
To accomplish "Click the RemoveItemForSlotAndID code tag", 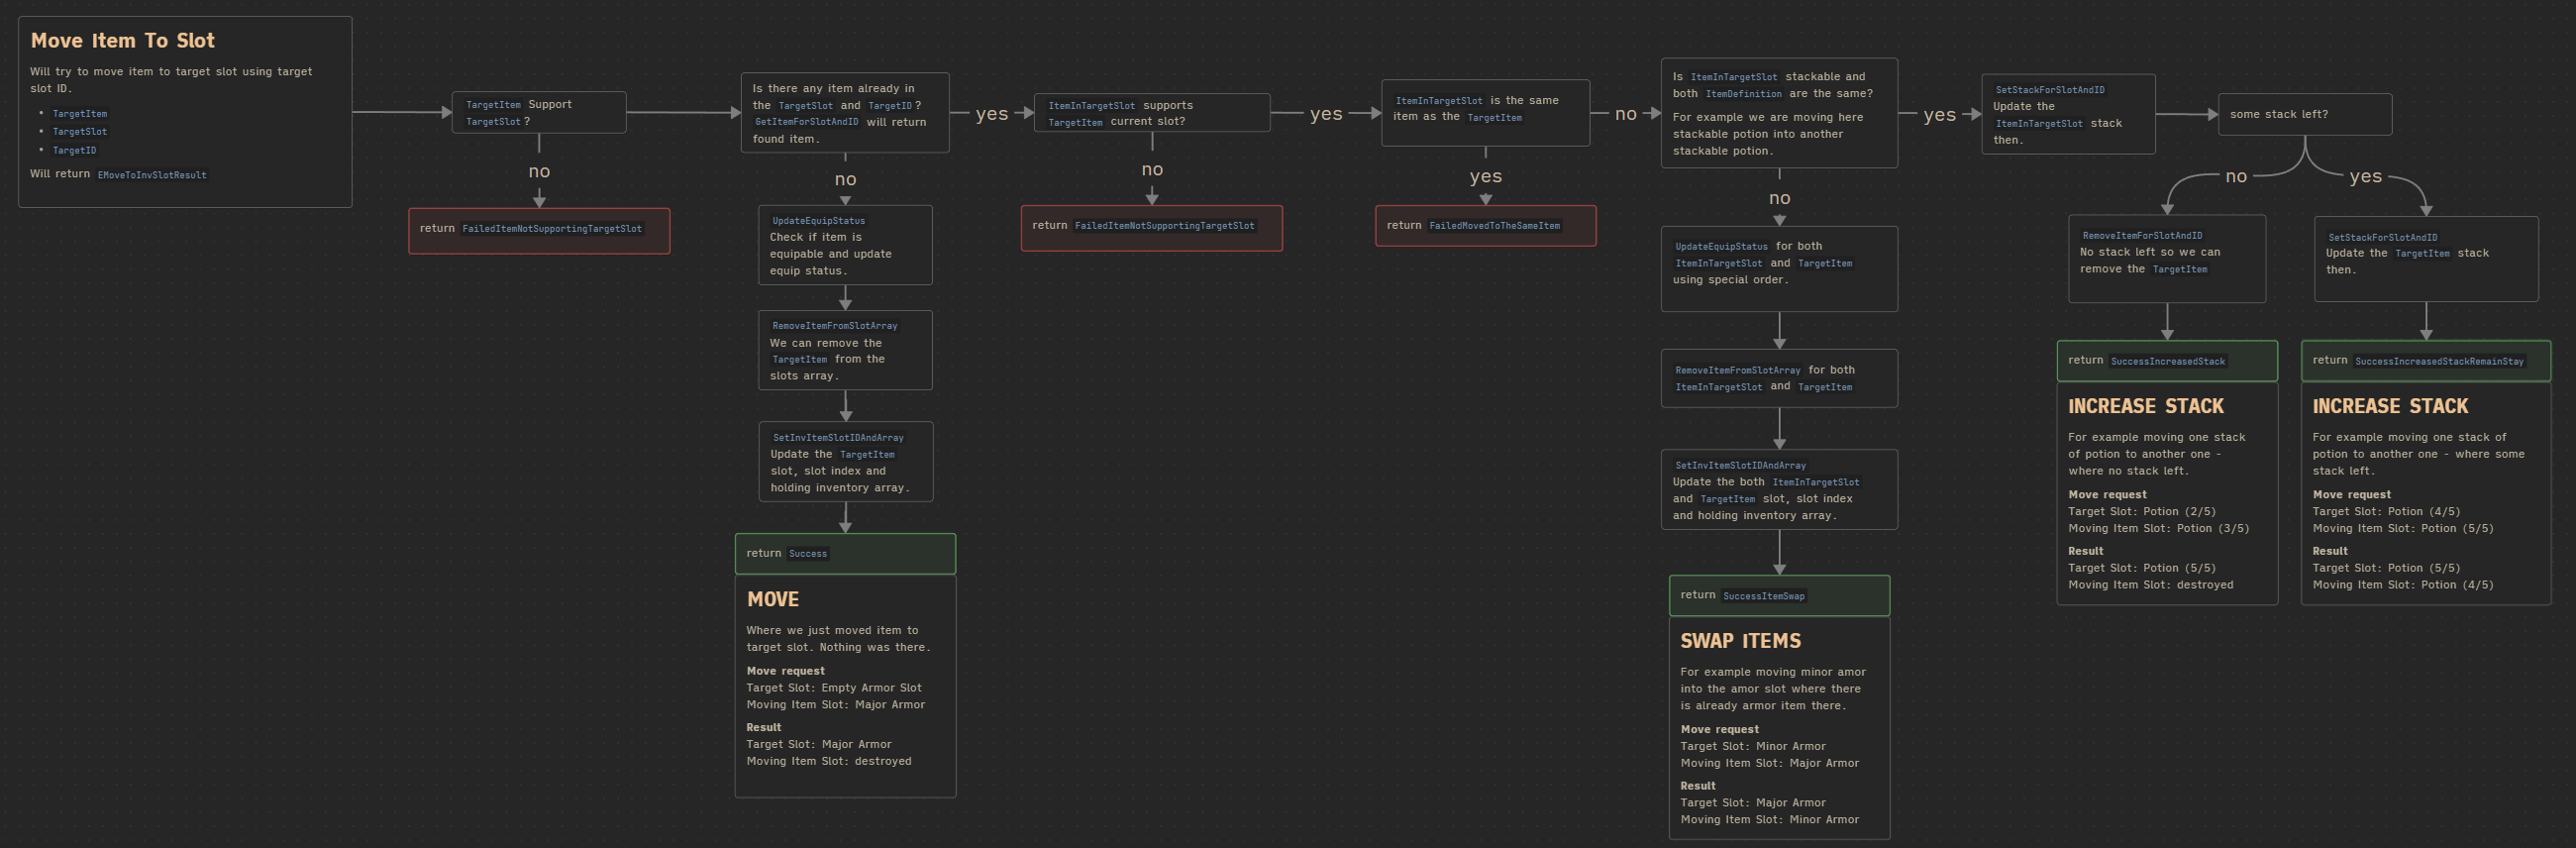I will point(2142,236).
